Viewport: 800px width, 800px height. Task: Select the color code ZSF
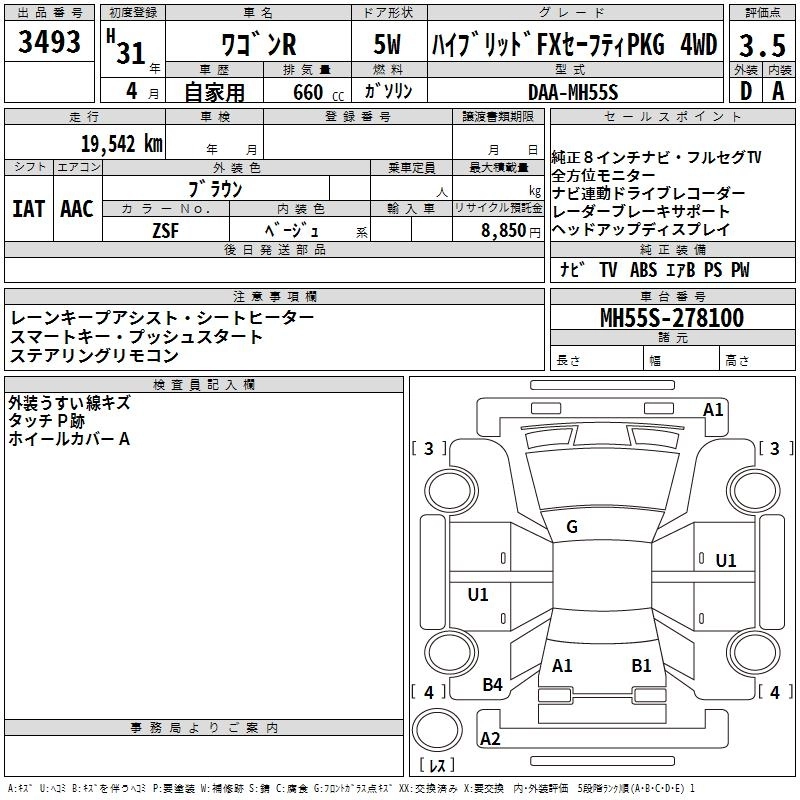[165, 230]
